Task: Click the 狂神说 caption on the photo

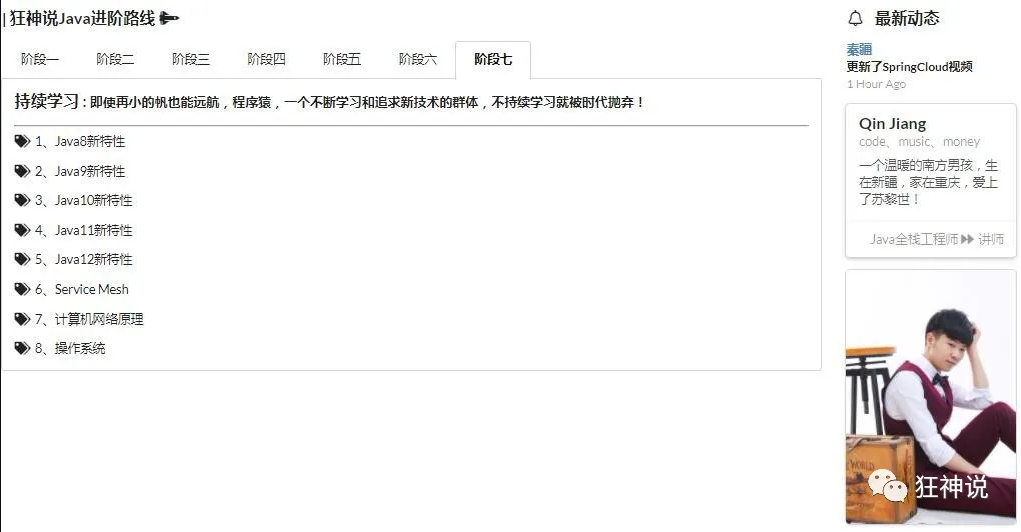Action: [952, 487]
